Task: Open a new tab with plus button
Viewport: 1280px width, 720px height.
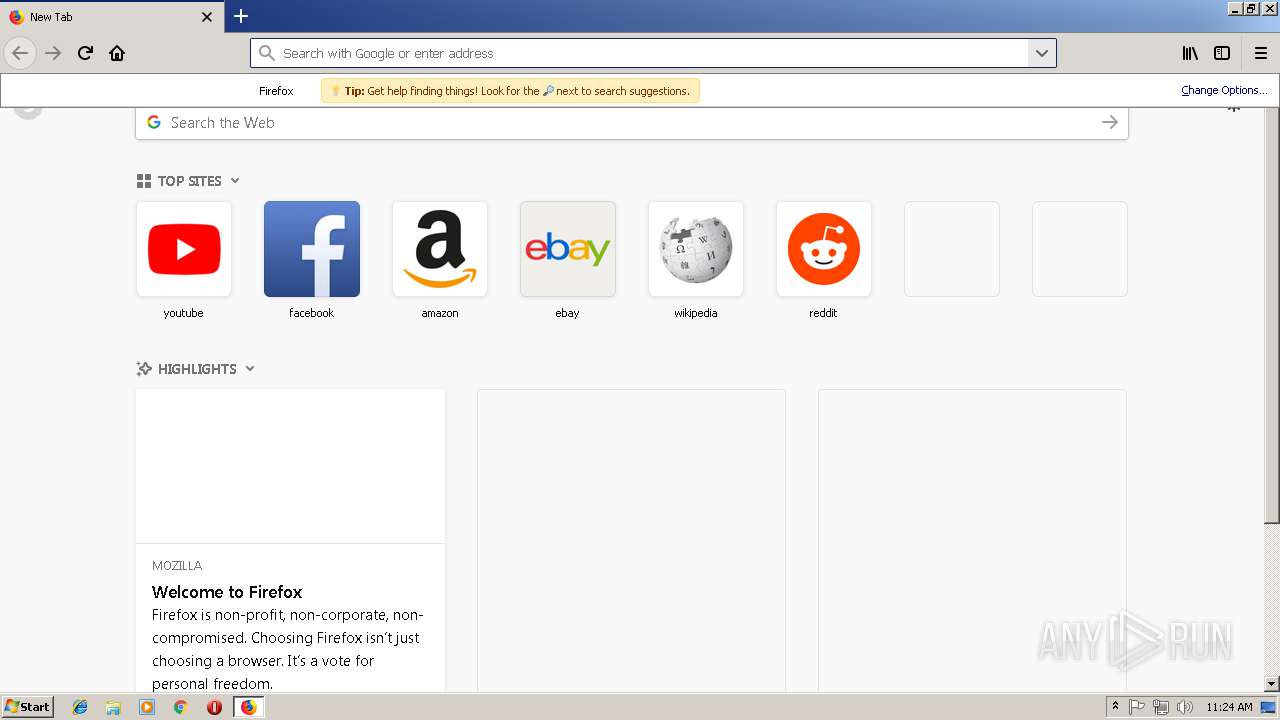Action: pos(241,16)
